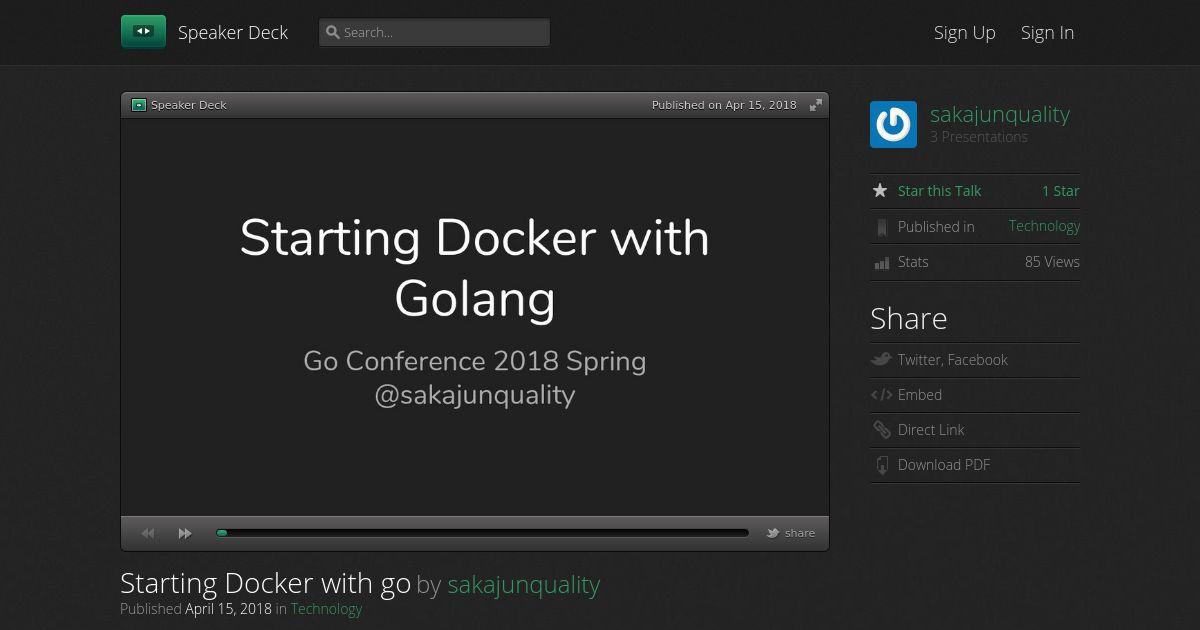
Task: Expand player to fullscreen
Action: 816,105
